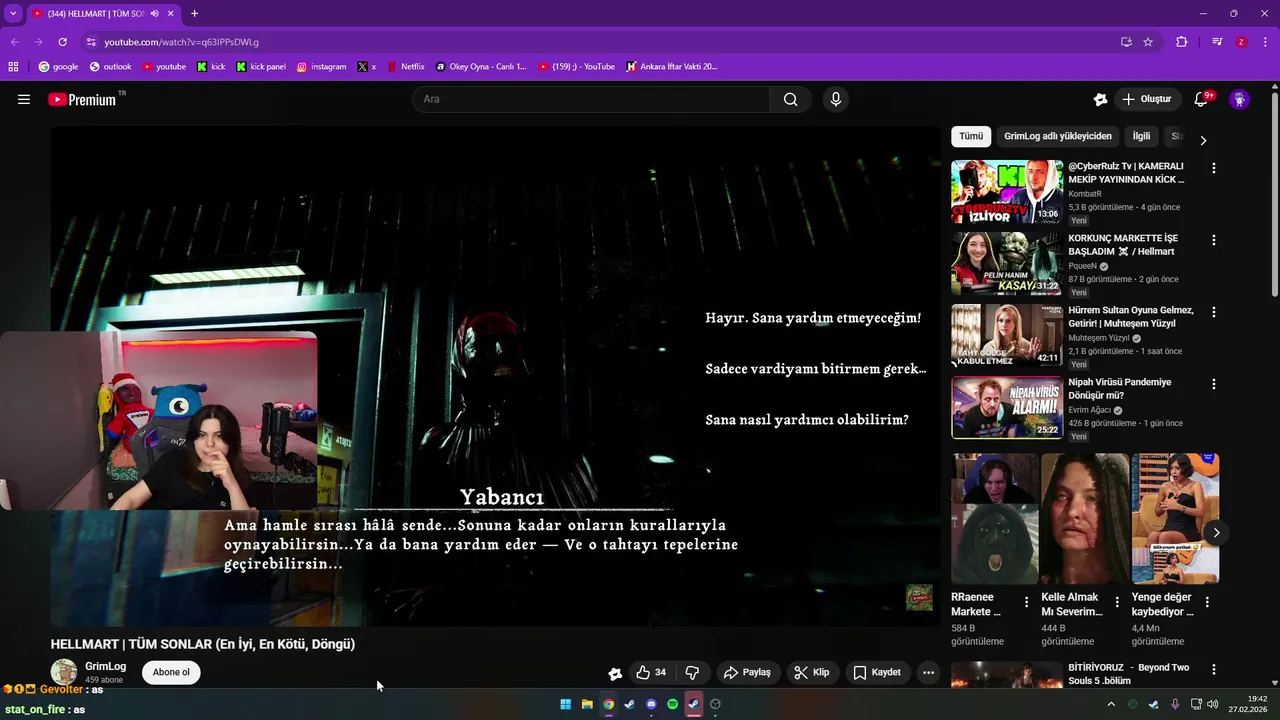Open the GrimLog channel name link

[x=105, y=666]
